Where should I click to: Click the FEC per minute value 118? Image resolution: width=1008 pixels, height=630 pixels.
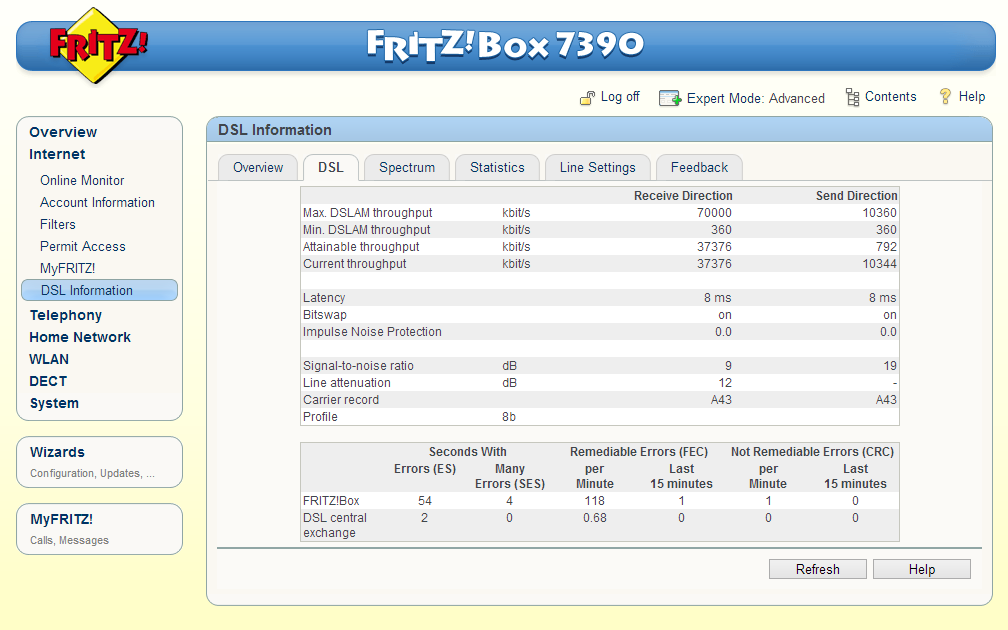pyautogui.click(x=595, y=501)
